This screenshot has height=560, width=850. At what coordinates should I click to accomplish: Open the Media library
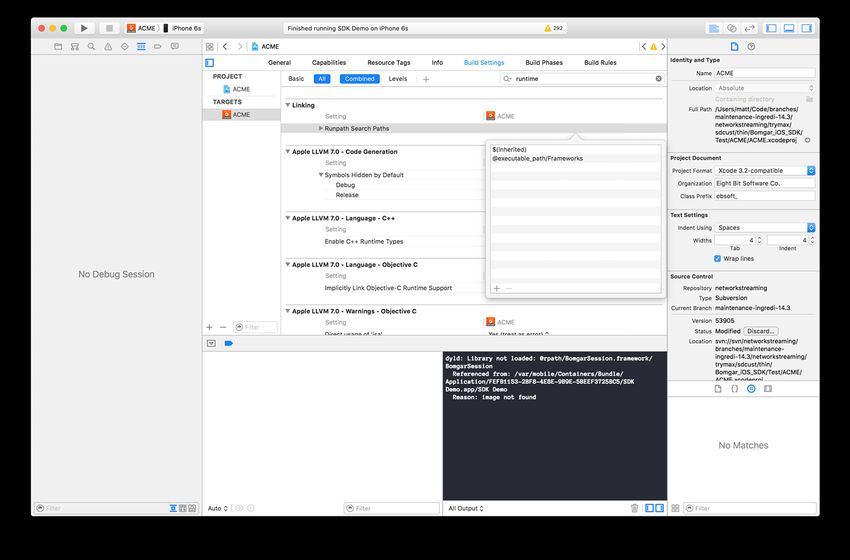tap(768, 389)
